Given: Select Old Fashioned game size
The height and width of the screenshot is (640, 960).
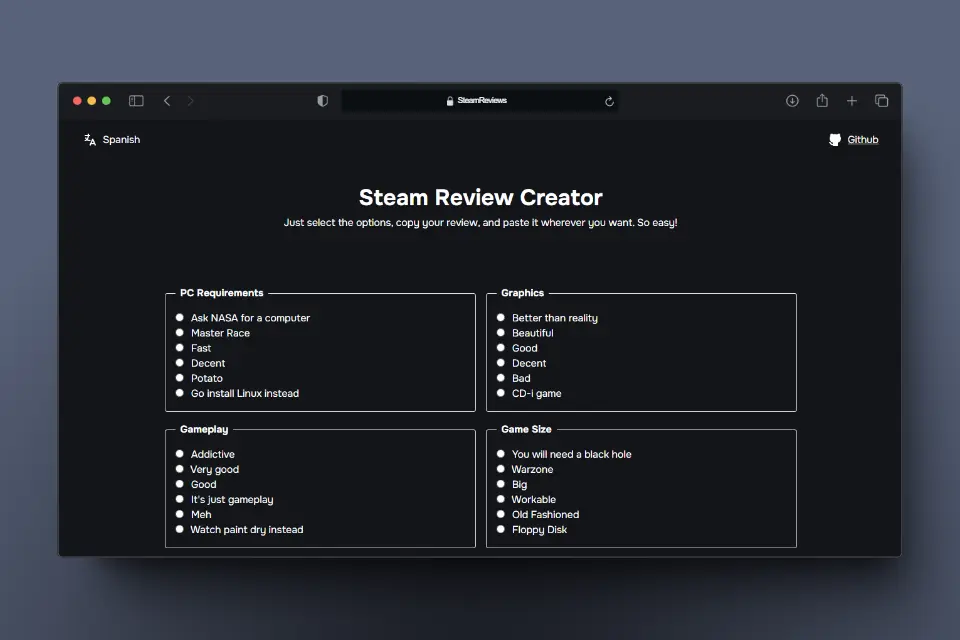Looking at the screenshot, I should [x=501, y=514].
